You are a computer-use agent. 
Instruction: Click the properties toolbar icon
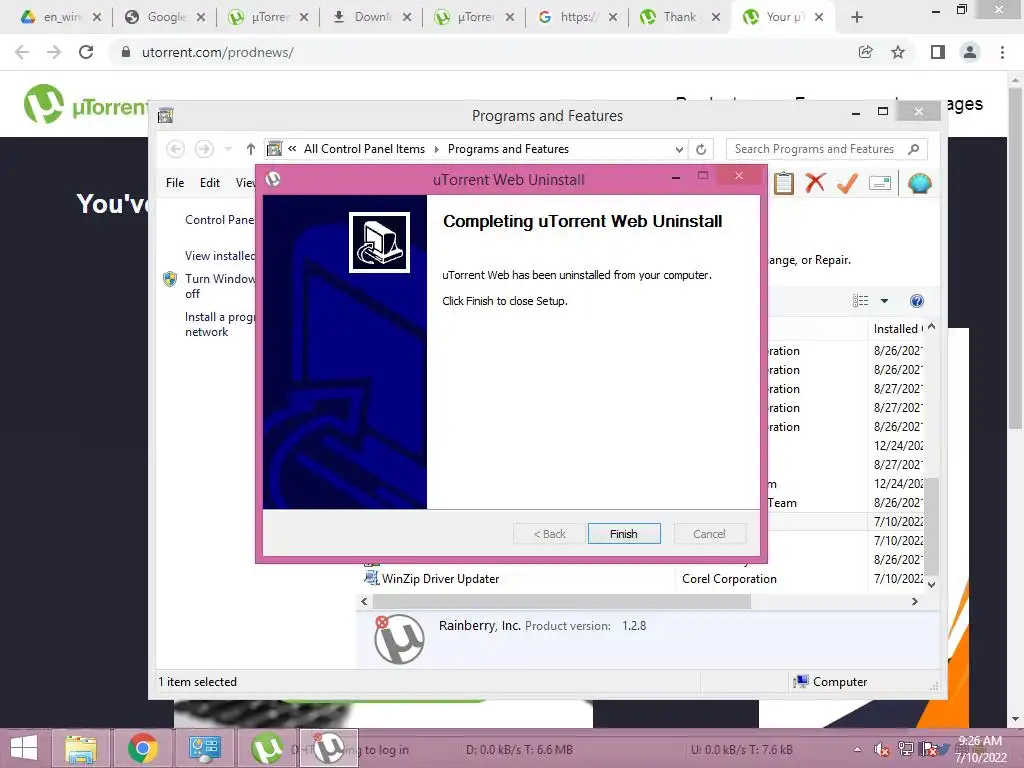pos(880,184)
